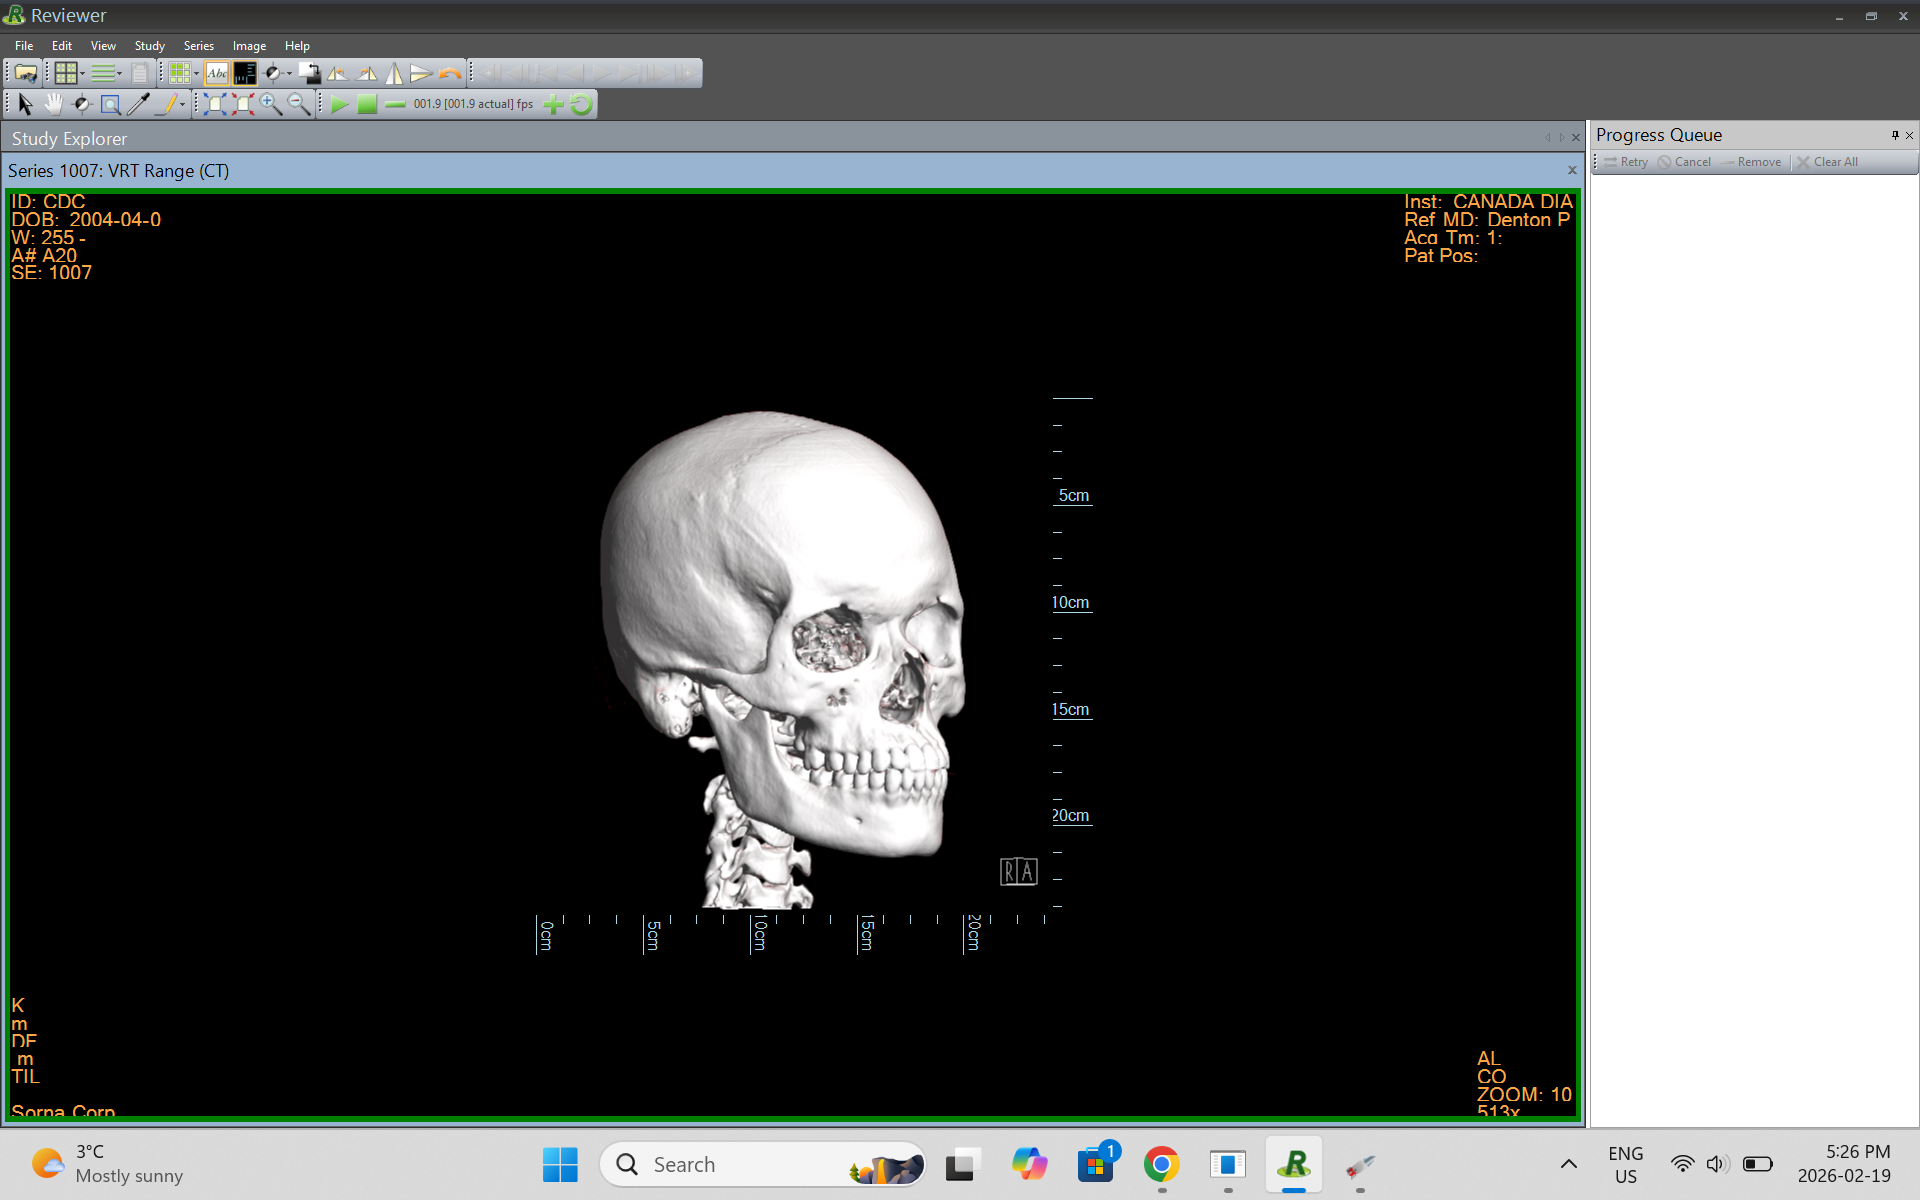Screen dimensions: 1920x1200
Task: Activate the magnifying glass tool
Action: pyautogui.click(x=110, y=103)
